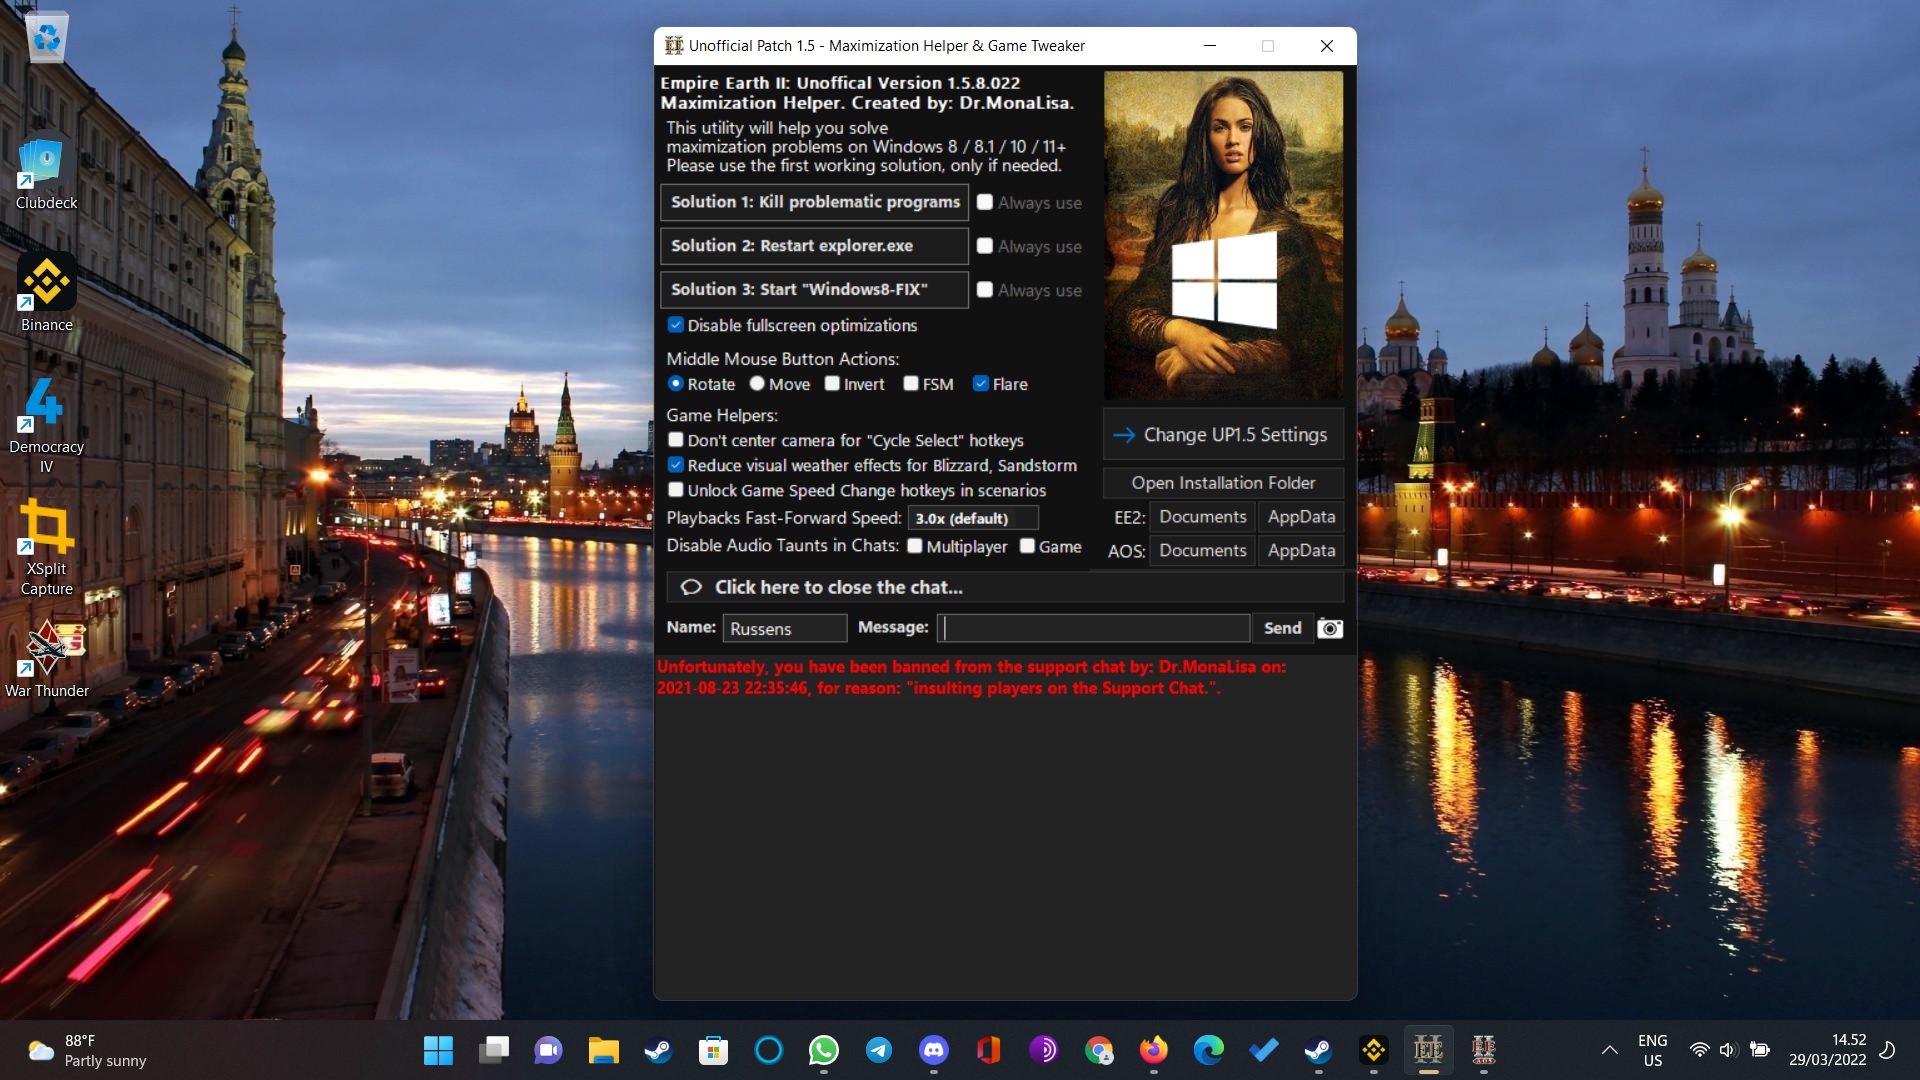1920x1080 pixels.
Task: Click the screenshot camera icon next to Send
Action: [x=1330, y=628]
